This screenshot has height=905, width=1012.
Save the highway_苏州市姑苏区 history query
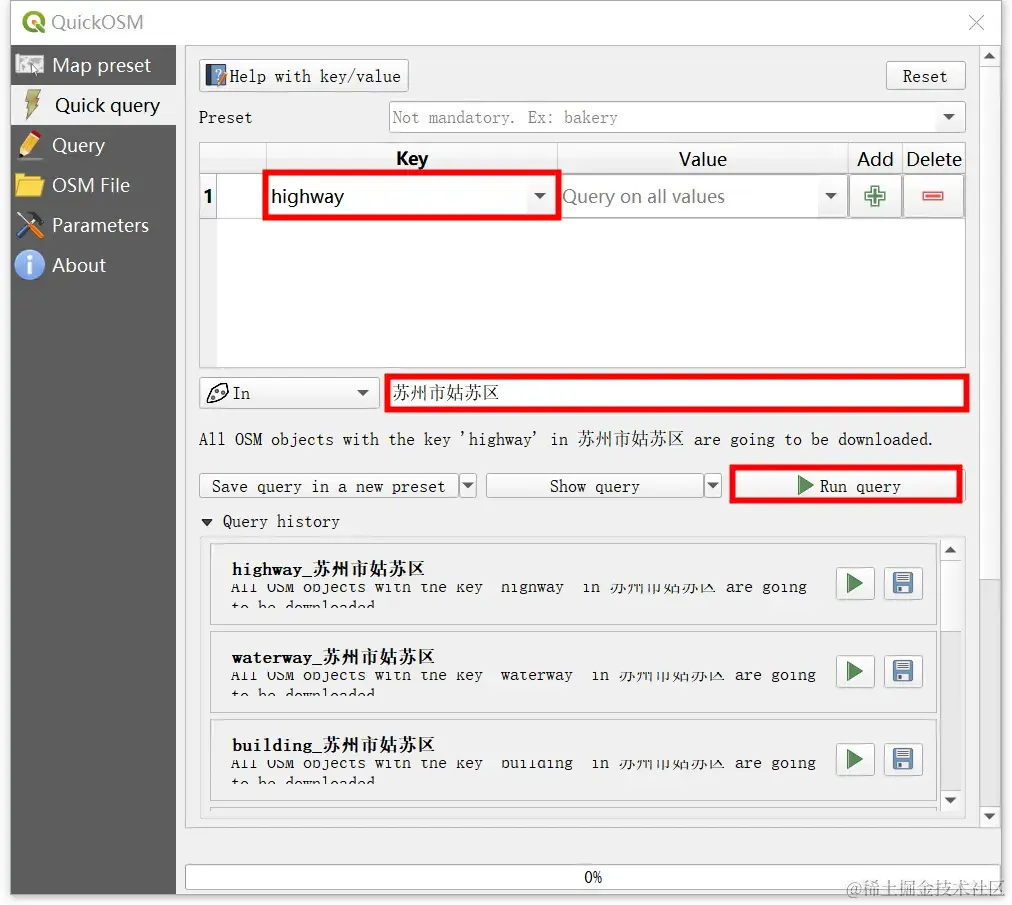(902, 584)
